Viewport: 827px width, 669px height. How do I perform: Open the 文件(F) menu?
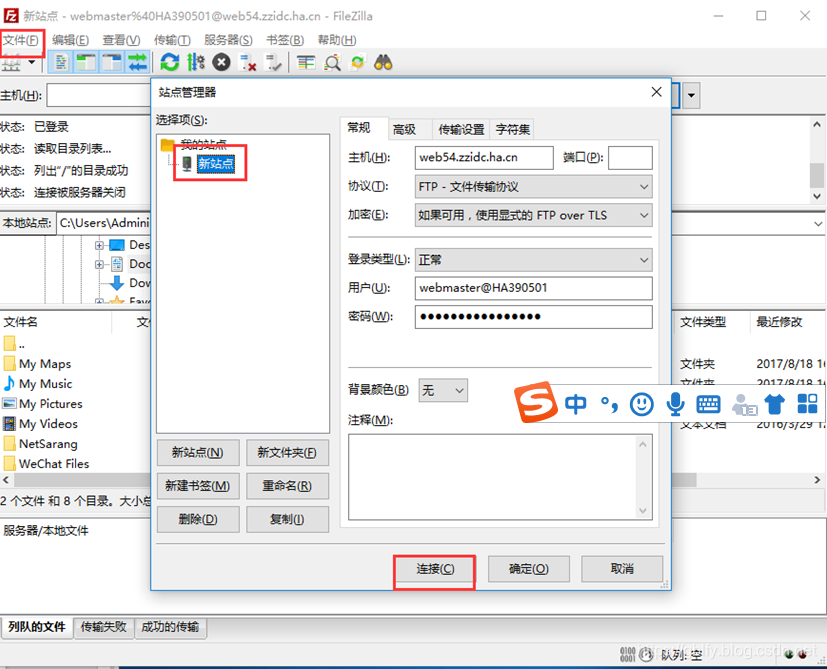pyautogui.click(x=21, y=40)
